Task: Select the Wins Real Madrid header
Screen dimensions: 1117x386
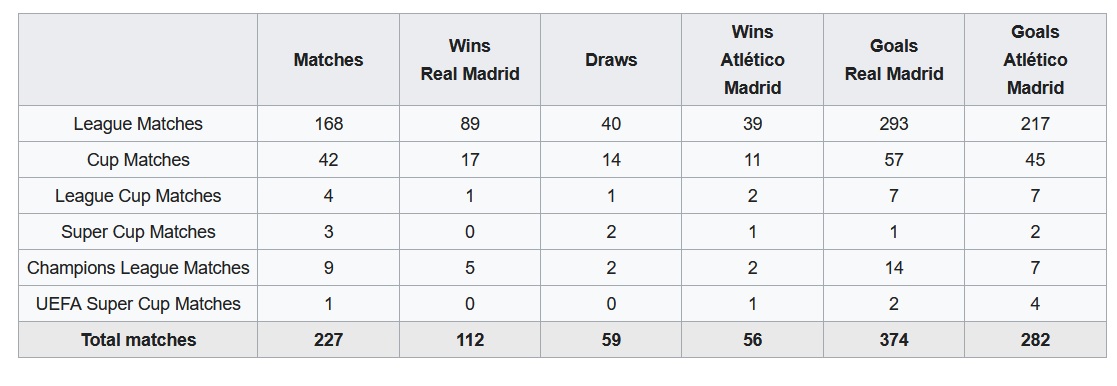Action: 469,60
